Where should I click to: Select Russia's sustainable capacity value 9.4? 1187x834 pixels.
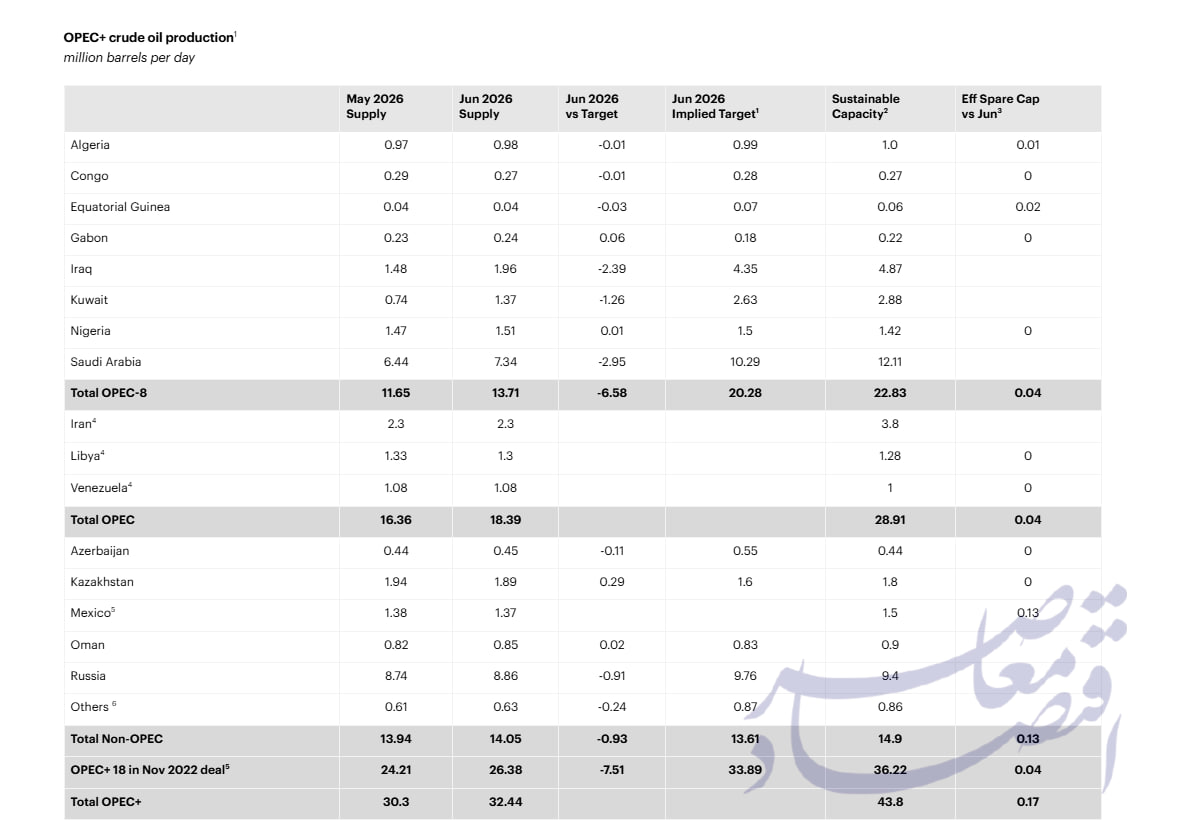[x=890, y=676]
